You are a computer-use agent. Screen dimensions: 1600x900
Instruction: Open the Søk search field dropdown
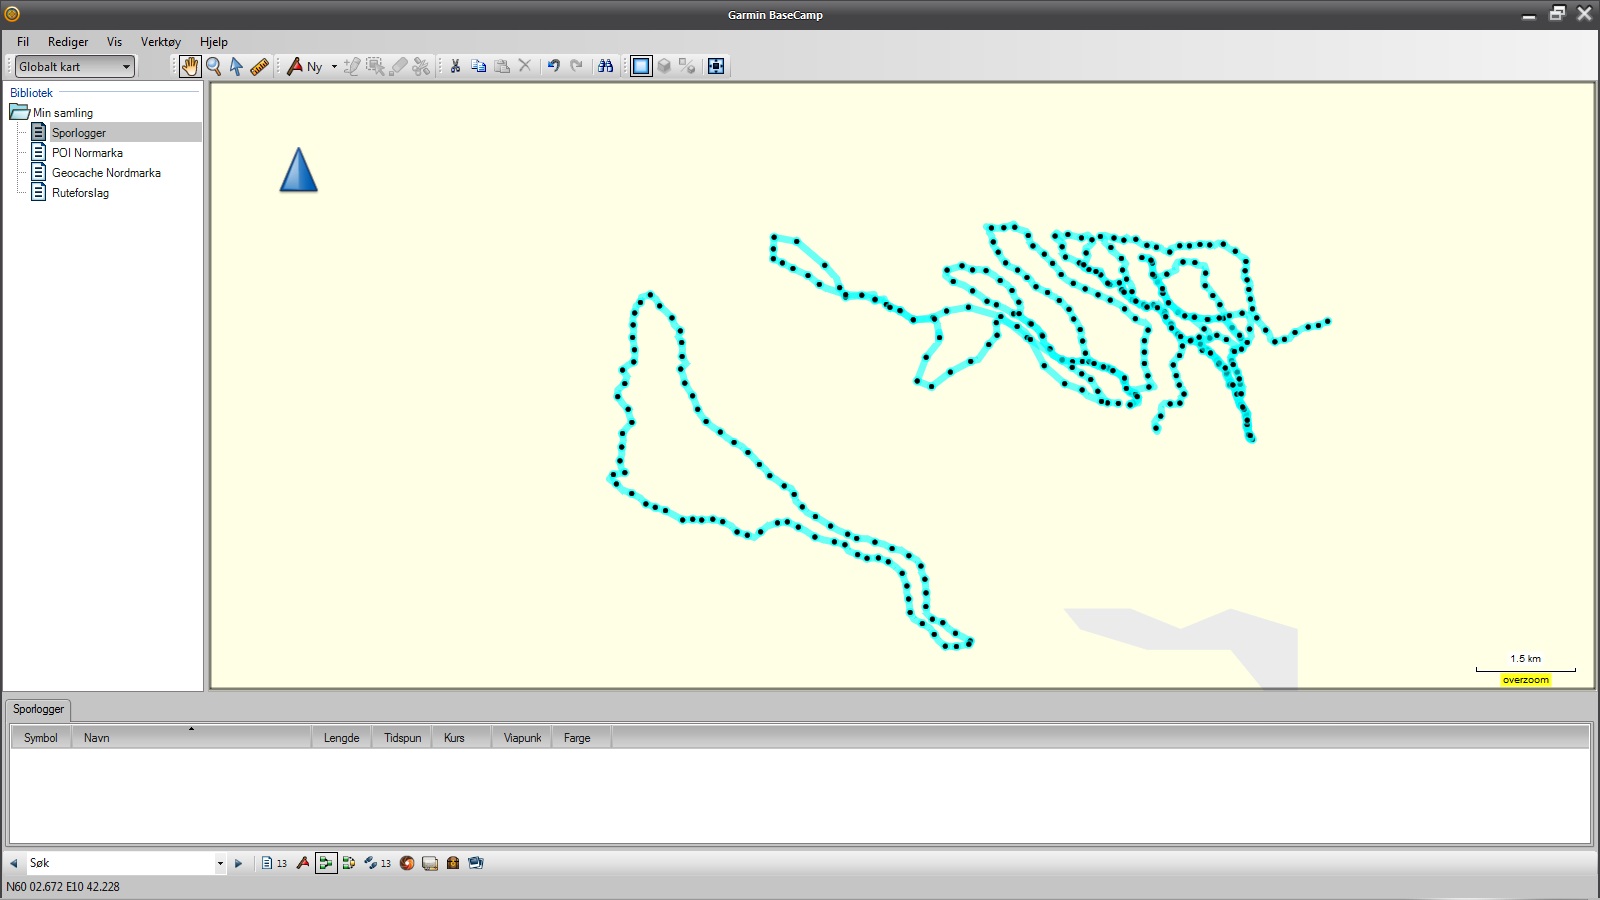click(x=220, y=863)
